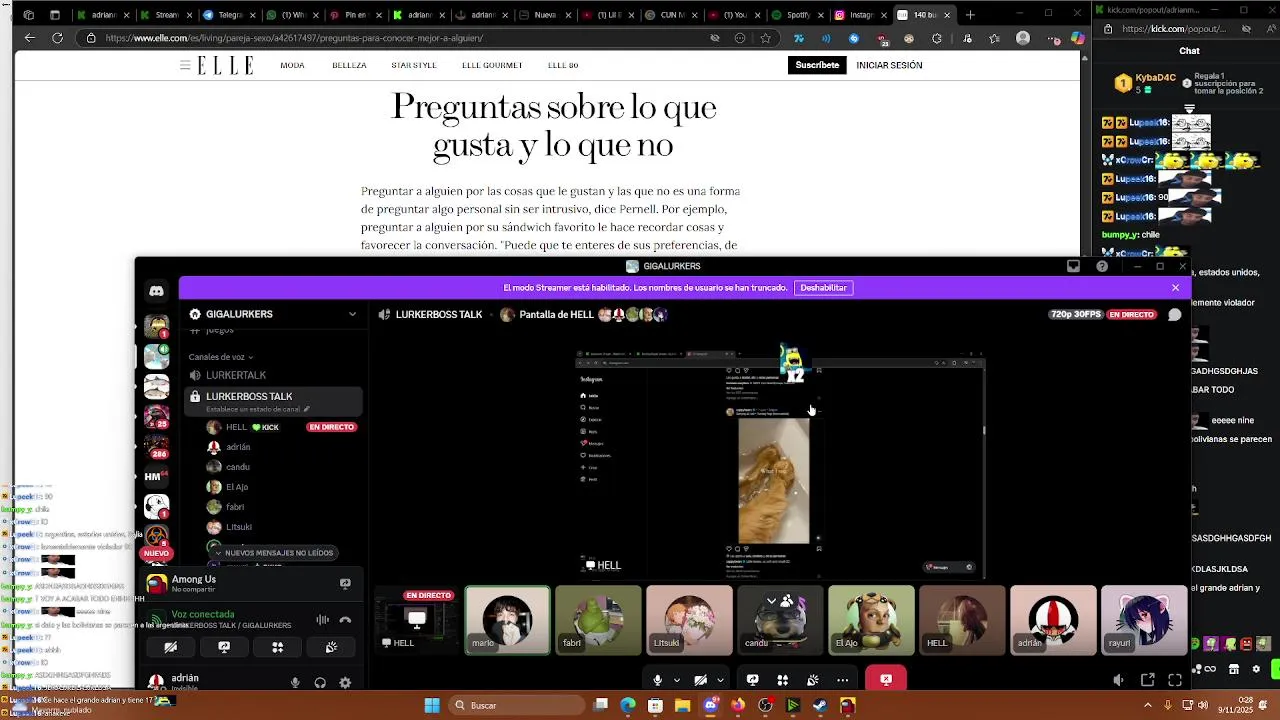Disable Streamer mode via Deshabilitar button
This screenshot has width=1280, height=720.
click(823, 288)
